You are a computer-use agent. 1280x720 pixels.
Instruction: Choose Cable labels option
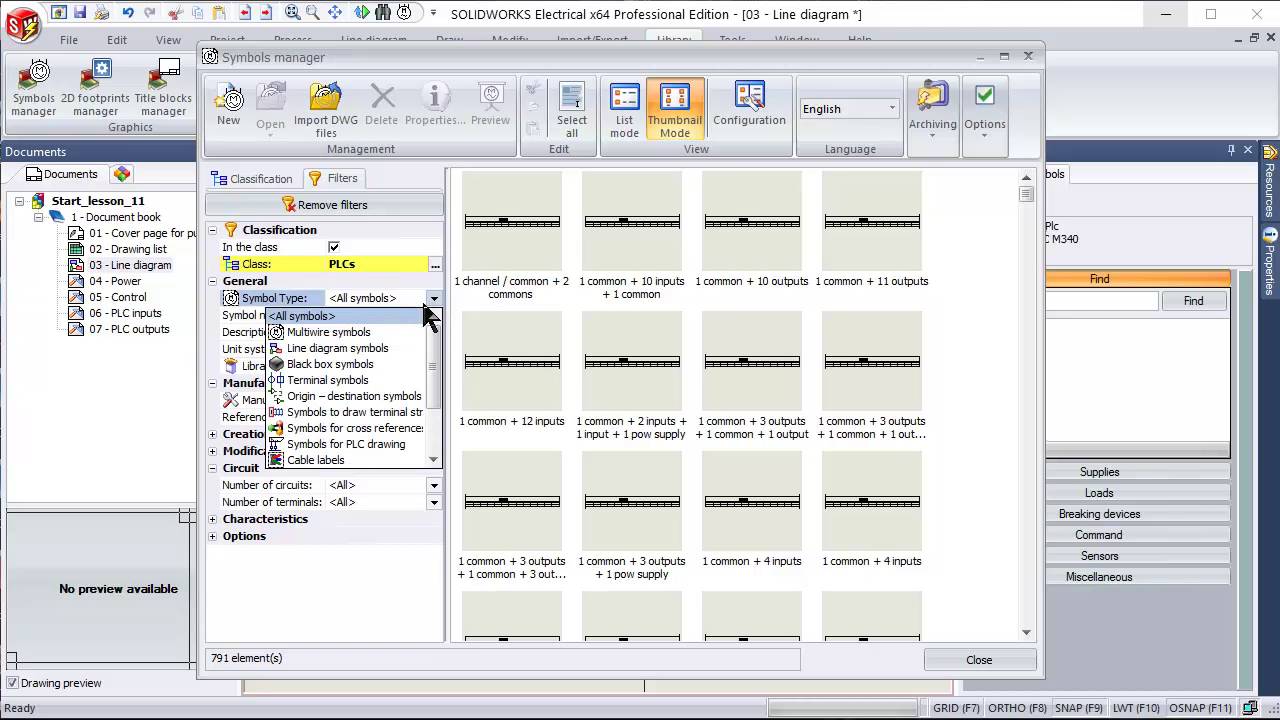coord(315,460)
